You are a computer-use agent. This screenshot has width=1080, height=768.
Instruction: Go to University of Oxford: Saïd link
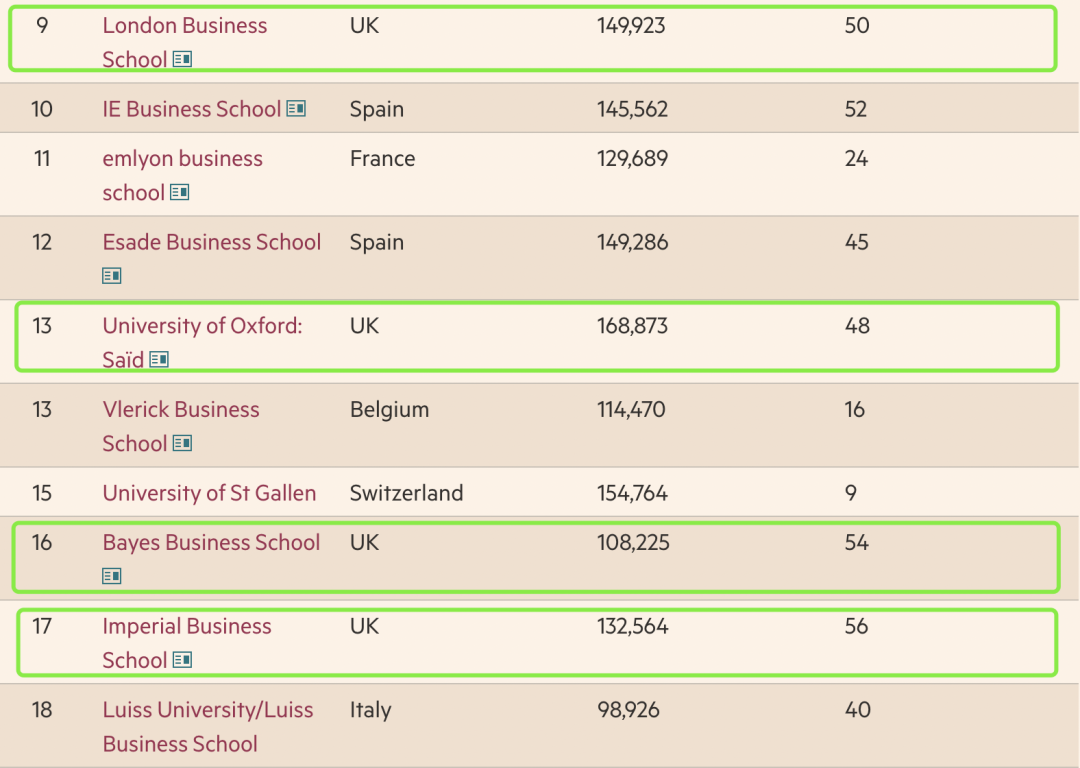[202, 342]
